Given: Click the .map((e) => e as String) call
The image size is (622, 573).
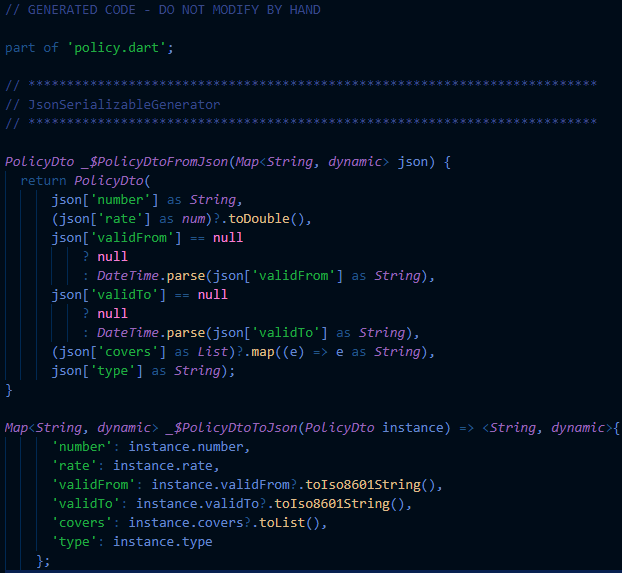Looking at the screenshot, I should tap(336, 352).
